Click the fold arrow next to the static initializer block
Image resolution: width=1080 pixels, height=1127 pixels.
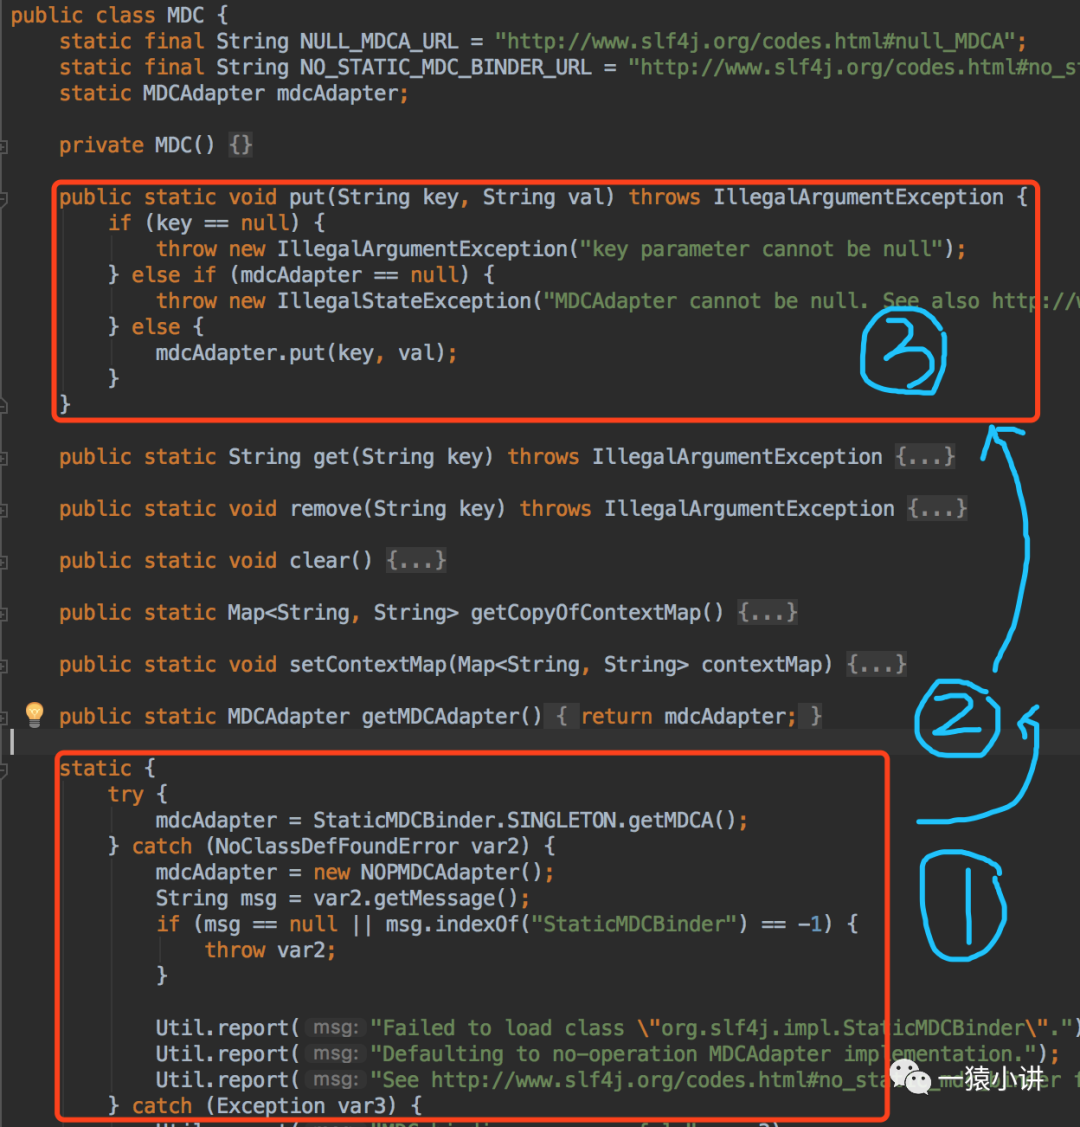[6, 768]
